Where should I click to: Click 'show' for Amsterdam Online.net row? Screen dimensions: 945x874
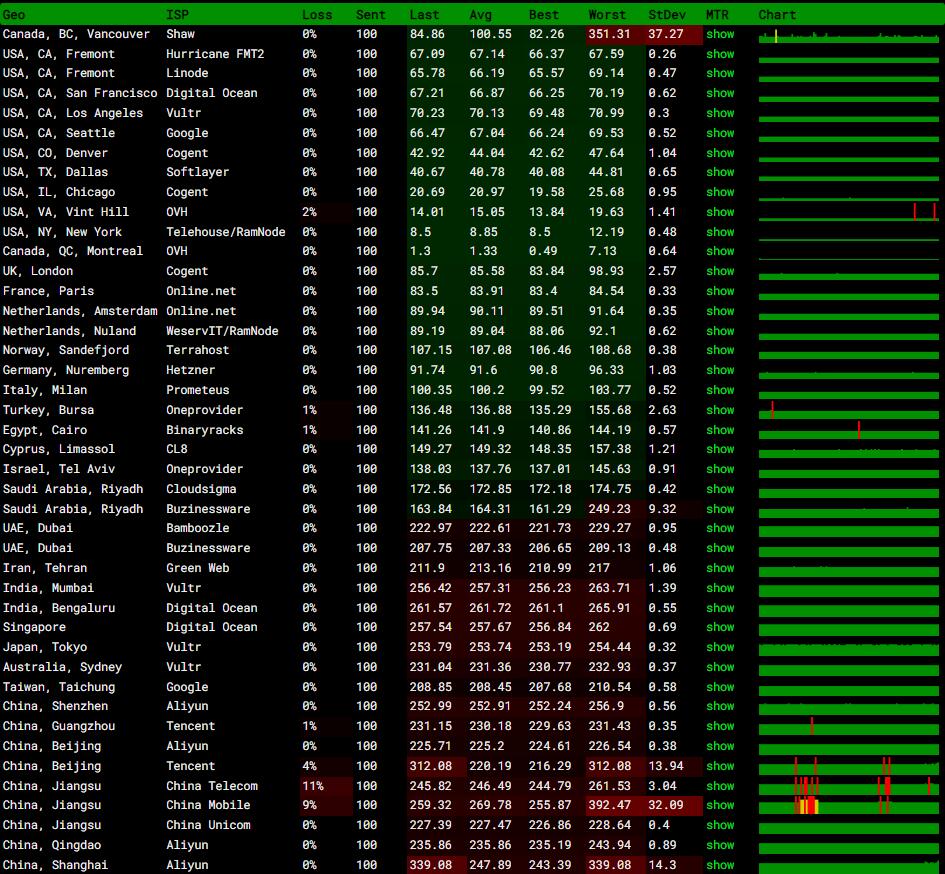pyautogui.click(x=720, y=311)
